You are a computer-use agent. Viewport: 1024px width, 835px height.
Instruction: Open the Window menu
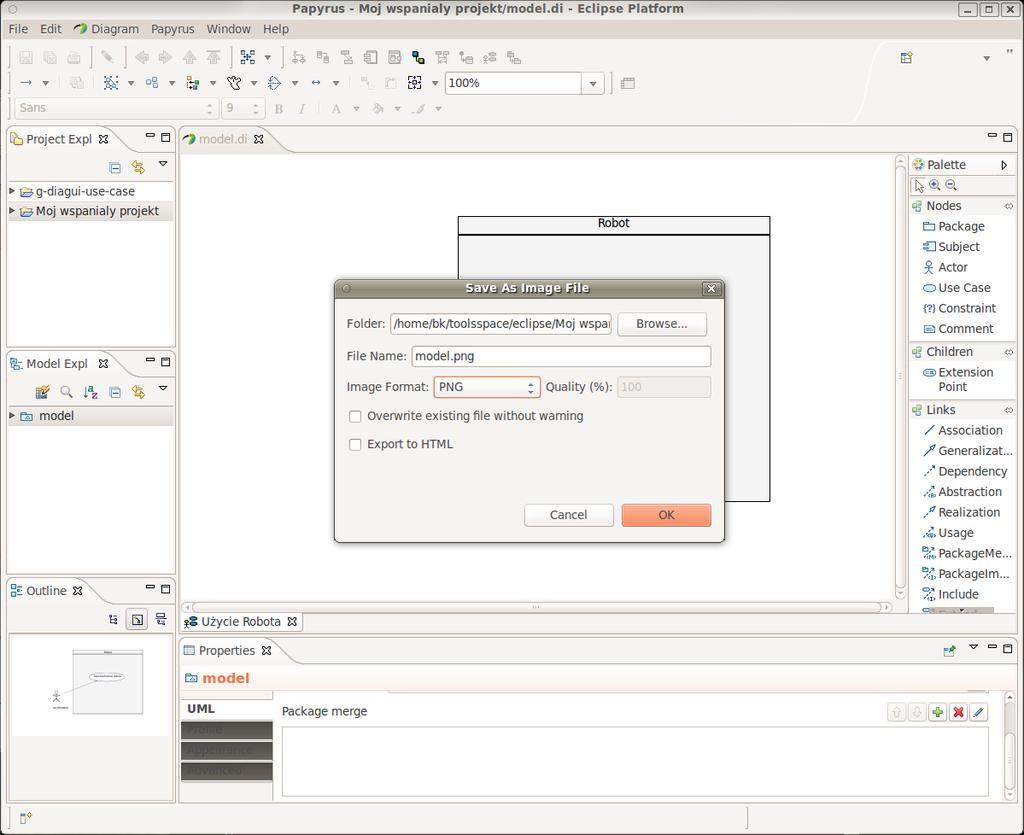click(x=229, y=29)
